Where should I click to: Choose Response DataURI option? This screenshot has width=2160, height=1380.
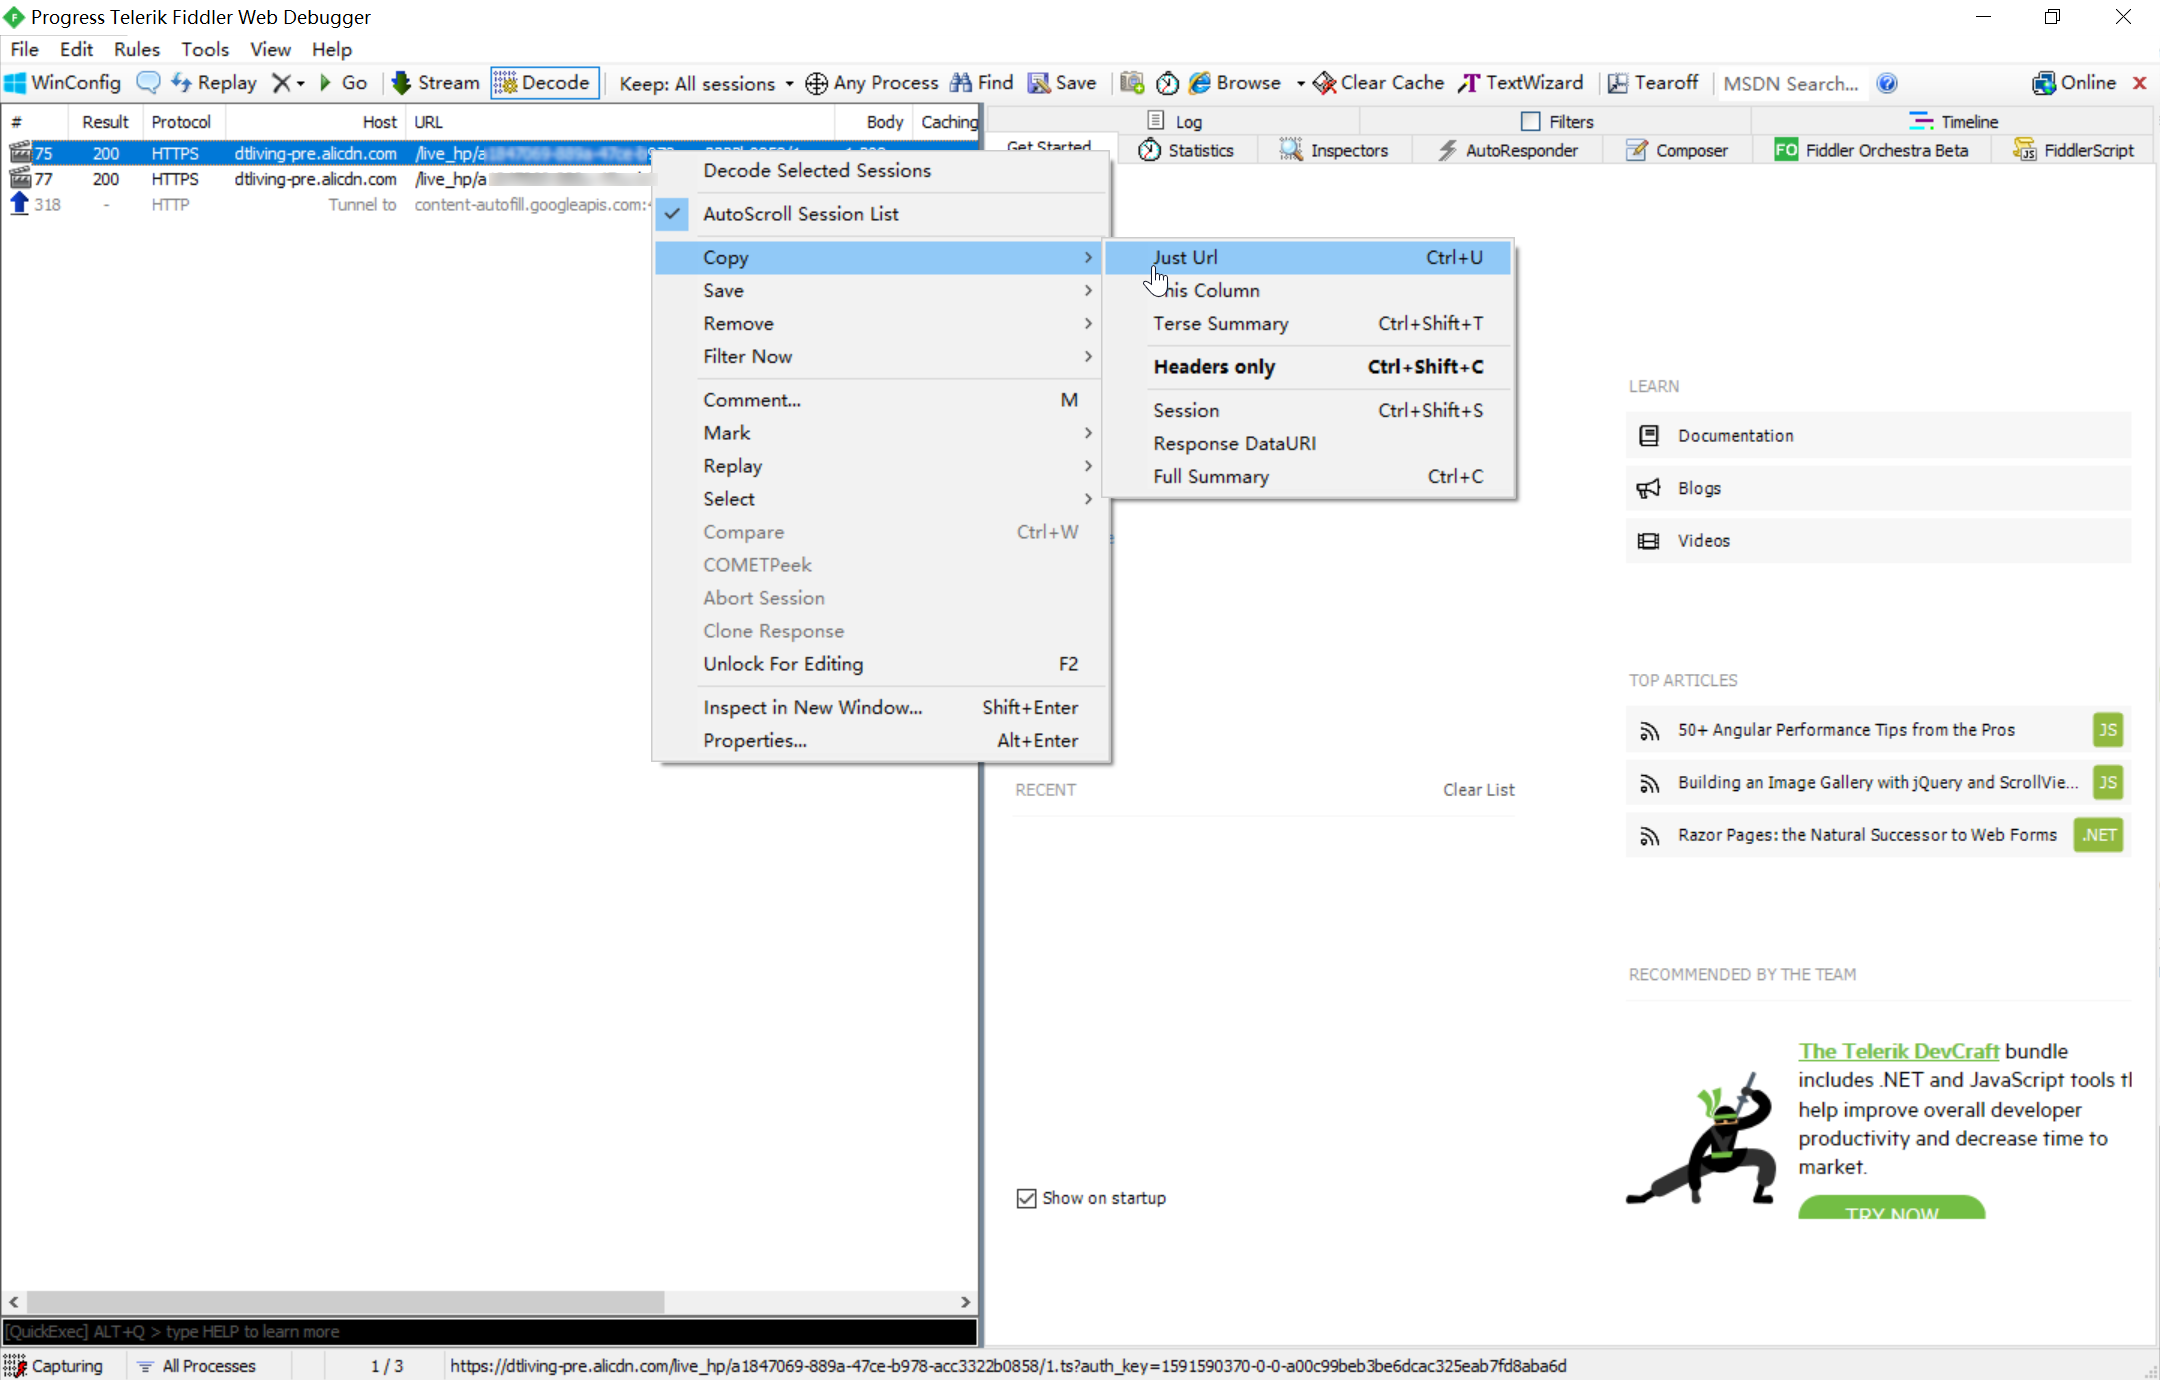pos(1309,443)
